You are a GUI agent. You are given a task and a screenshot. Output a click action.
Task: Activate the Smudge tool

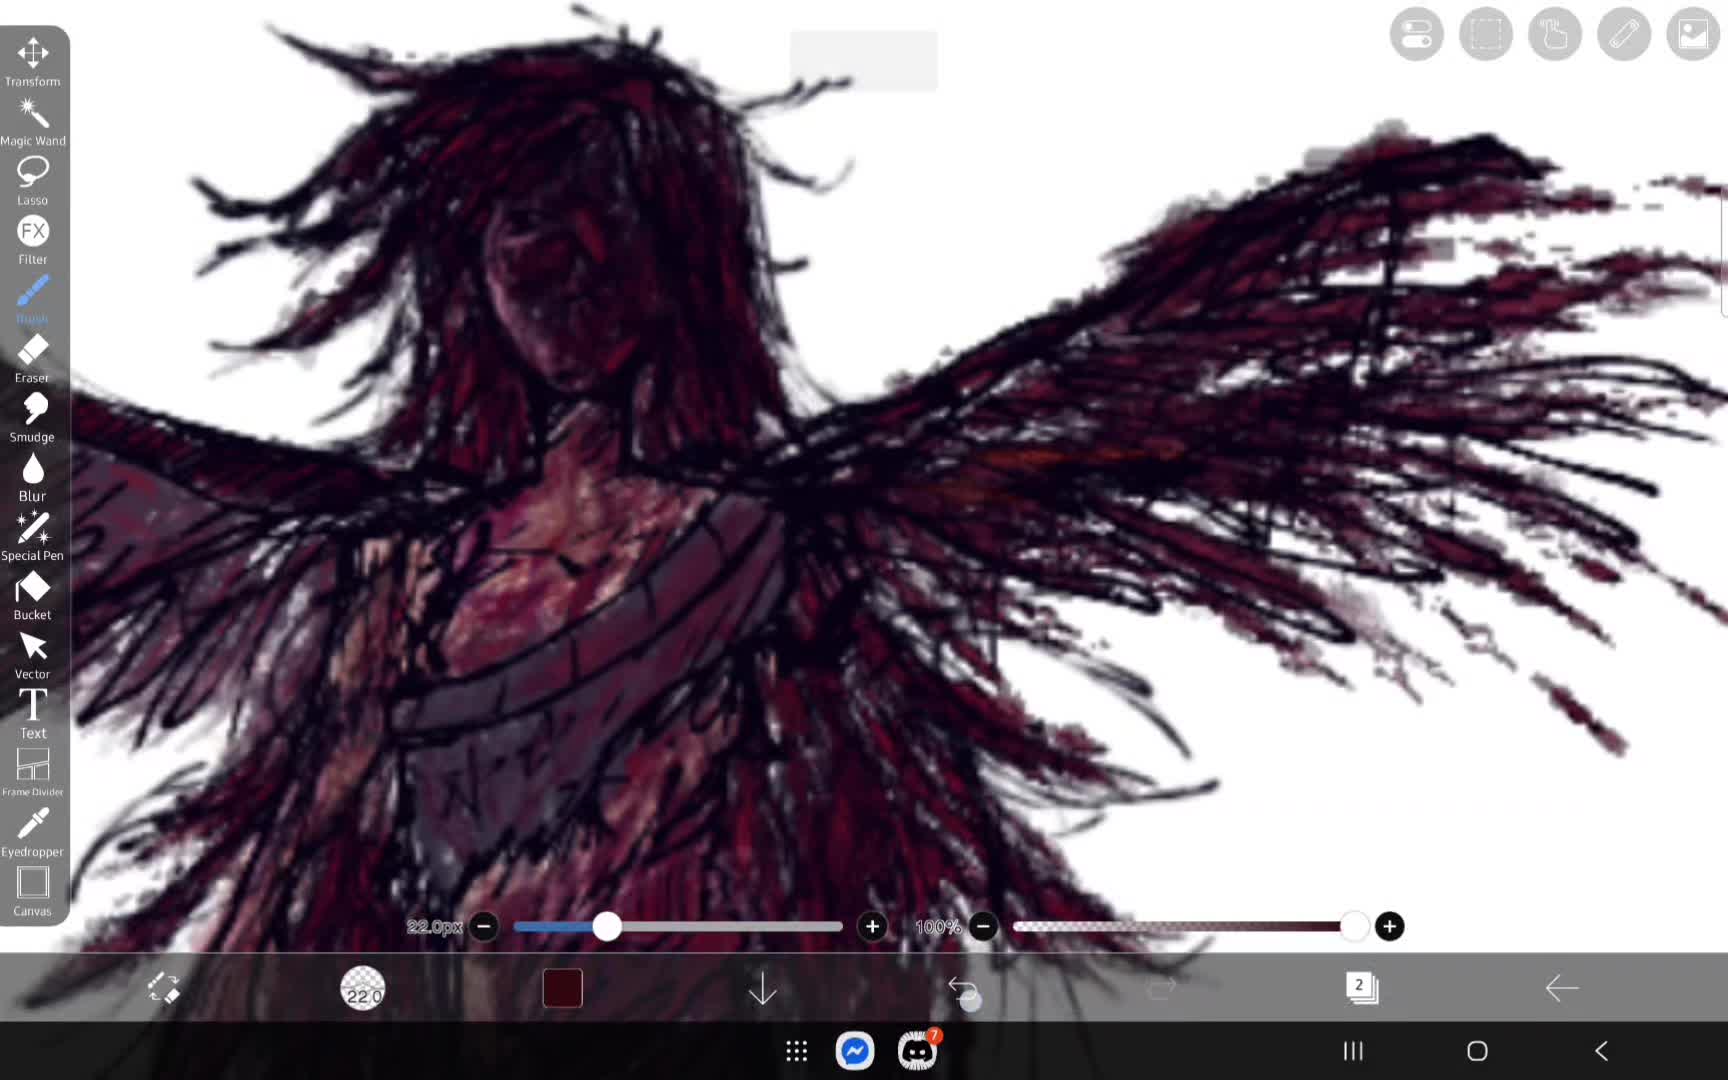click(x=32, y=418)
